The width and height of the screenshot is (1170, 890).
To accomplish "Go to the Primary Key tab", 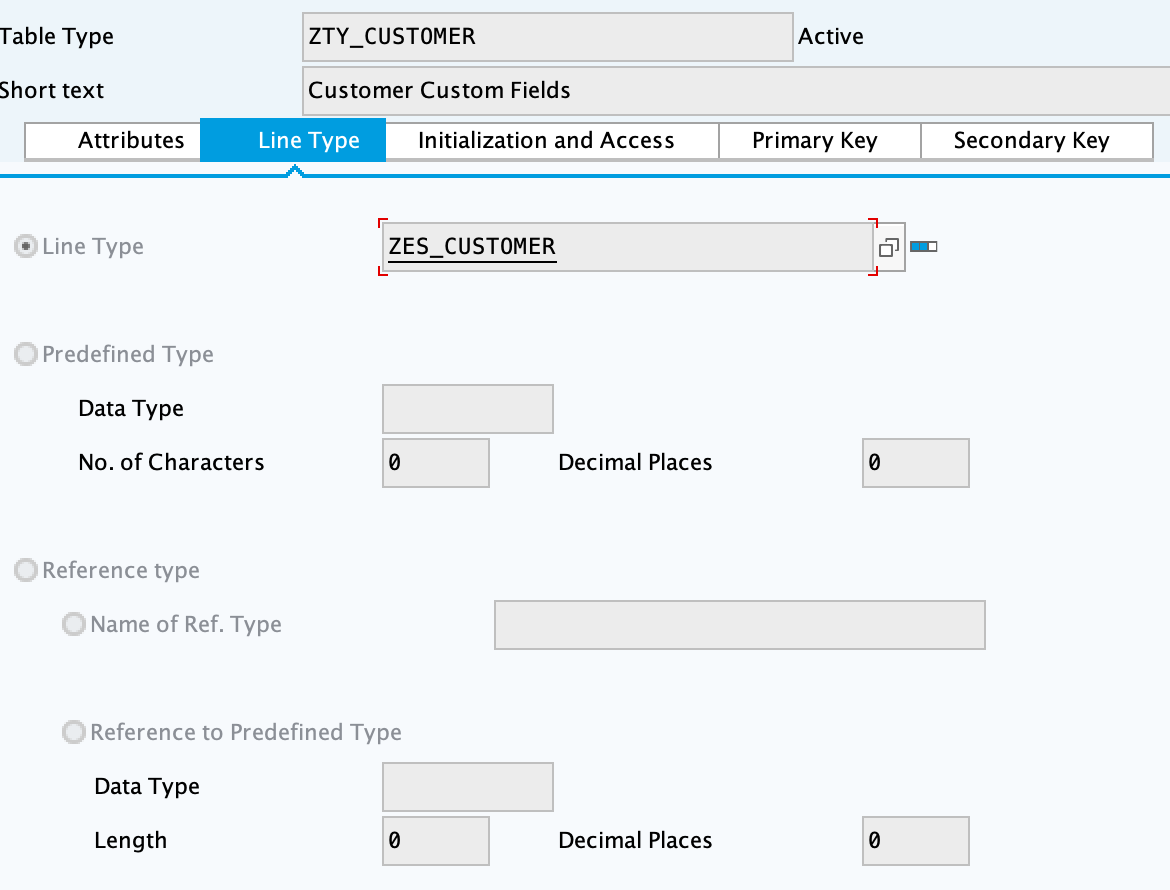I will coord(814,141).
